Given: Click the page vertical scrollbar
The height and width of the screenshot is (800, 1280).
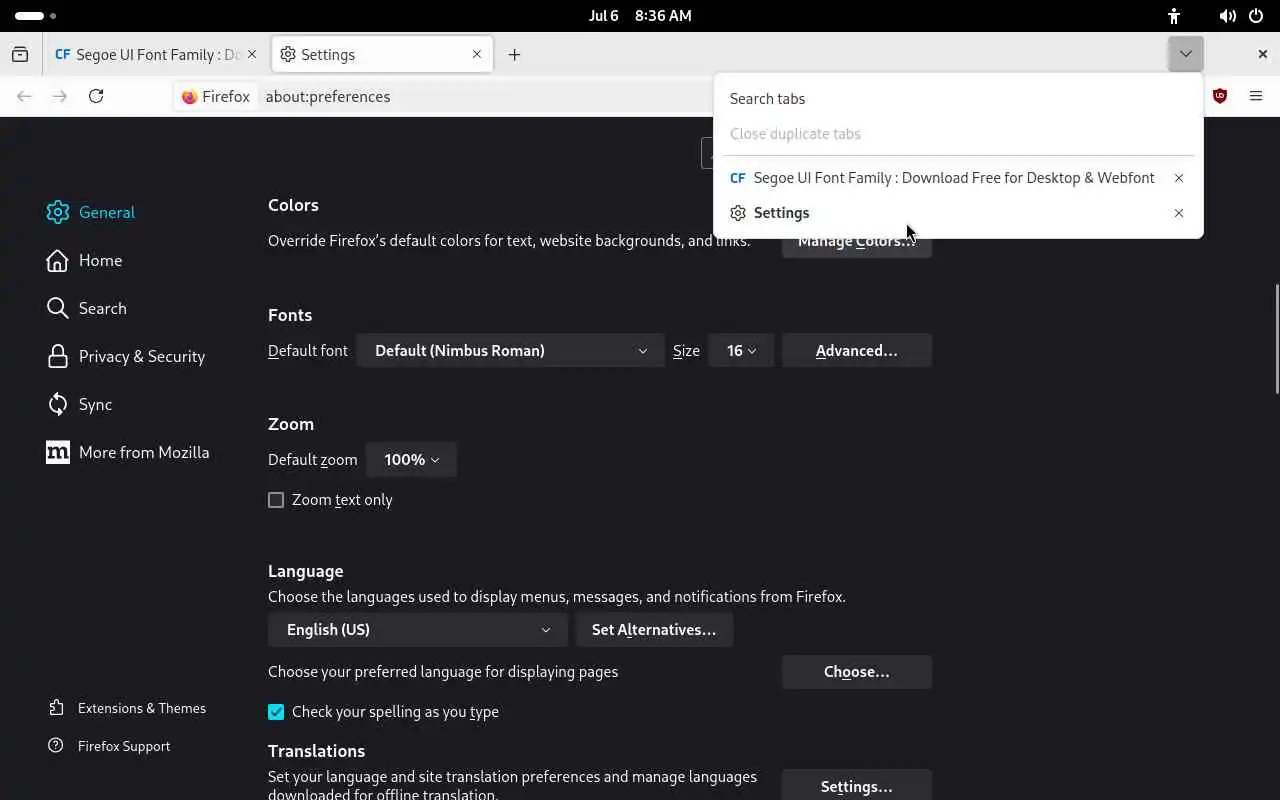Looking at the screenshot, I should coord(1276,340).
